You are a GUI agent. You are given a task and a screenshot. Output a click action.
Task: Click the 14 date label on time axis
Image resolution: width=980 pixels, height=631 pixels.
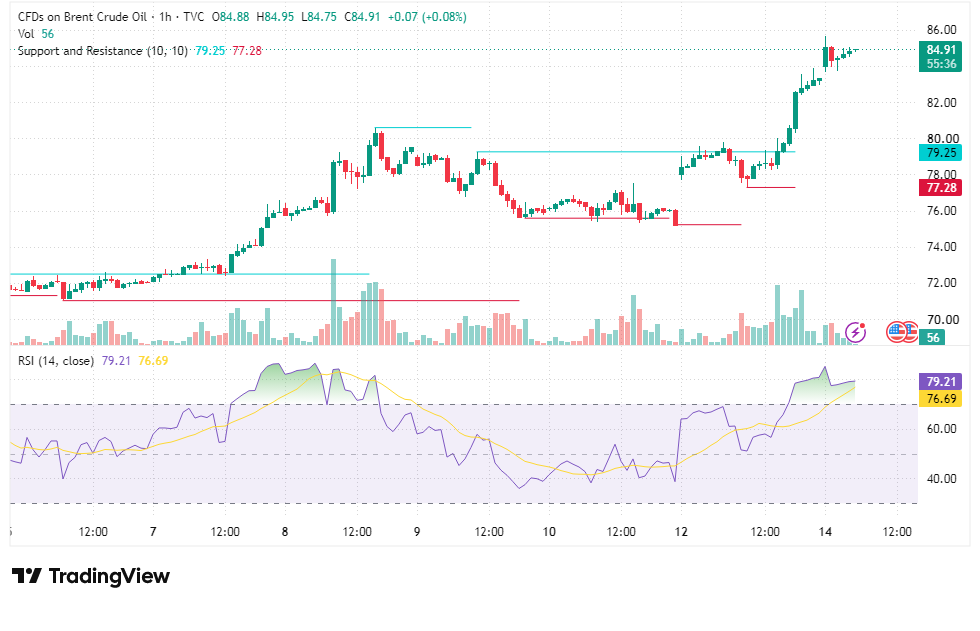tap(825, 532)
